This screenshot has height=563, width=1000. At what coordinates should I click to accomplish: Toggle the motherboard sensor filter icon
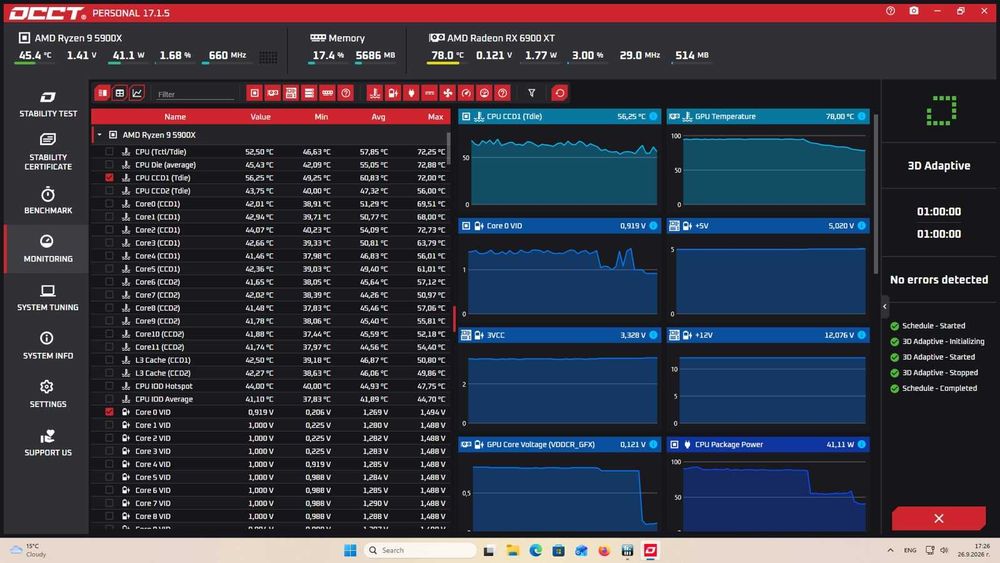point(291,93)
